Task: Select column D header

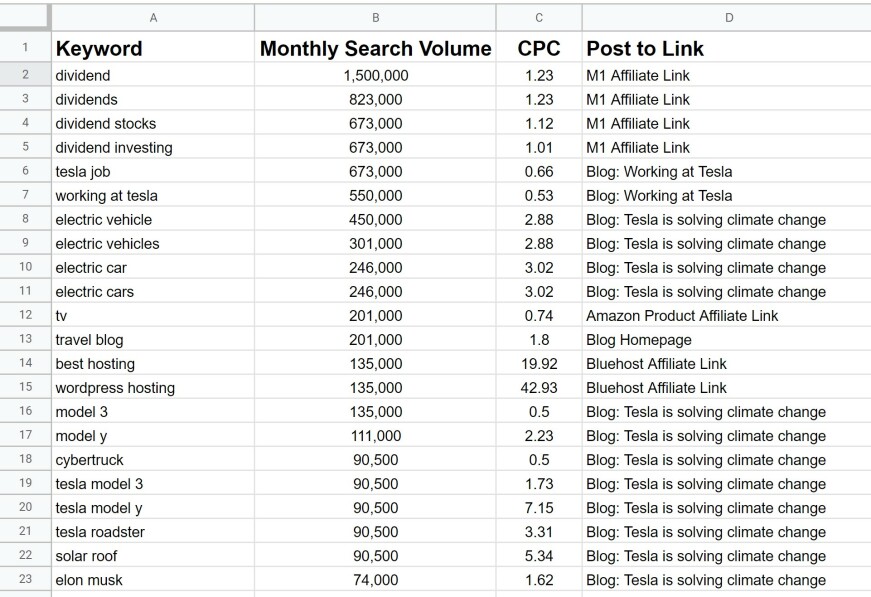Action: 727,17
